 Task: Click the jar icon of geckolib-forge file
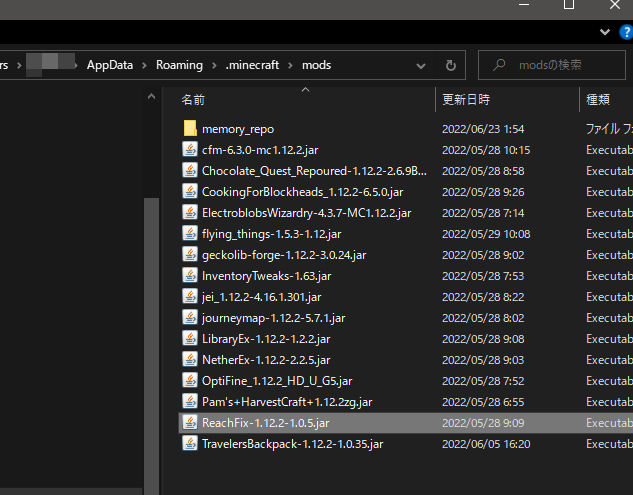click(x=190, y=254)
